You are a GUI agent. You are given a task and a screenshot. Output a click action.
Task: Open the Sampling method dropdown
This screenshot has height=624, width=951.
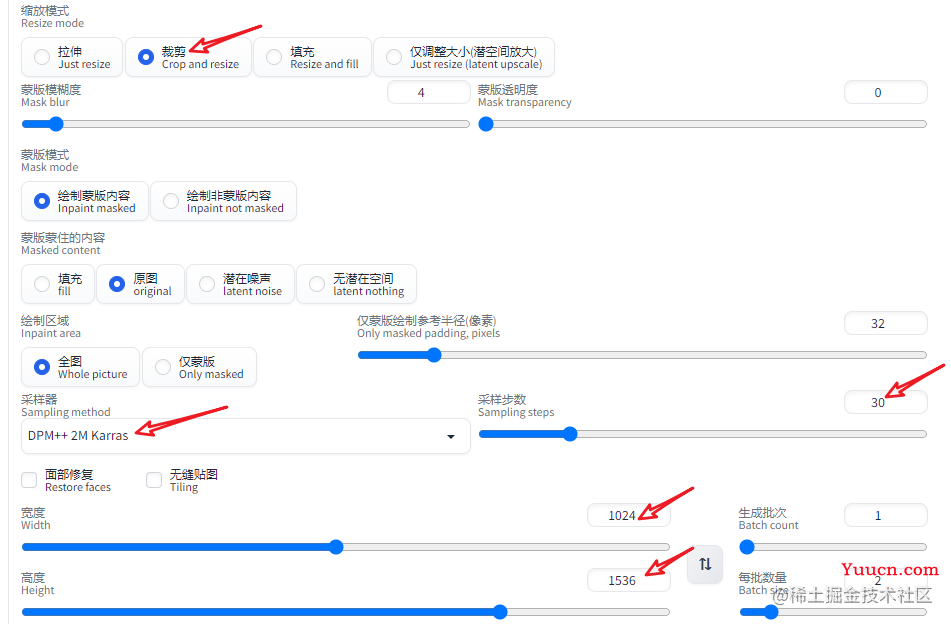246,436
